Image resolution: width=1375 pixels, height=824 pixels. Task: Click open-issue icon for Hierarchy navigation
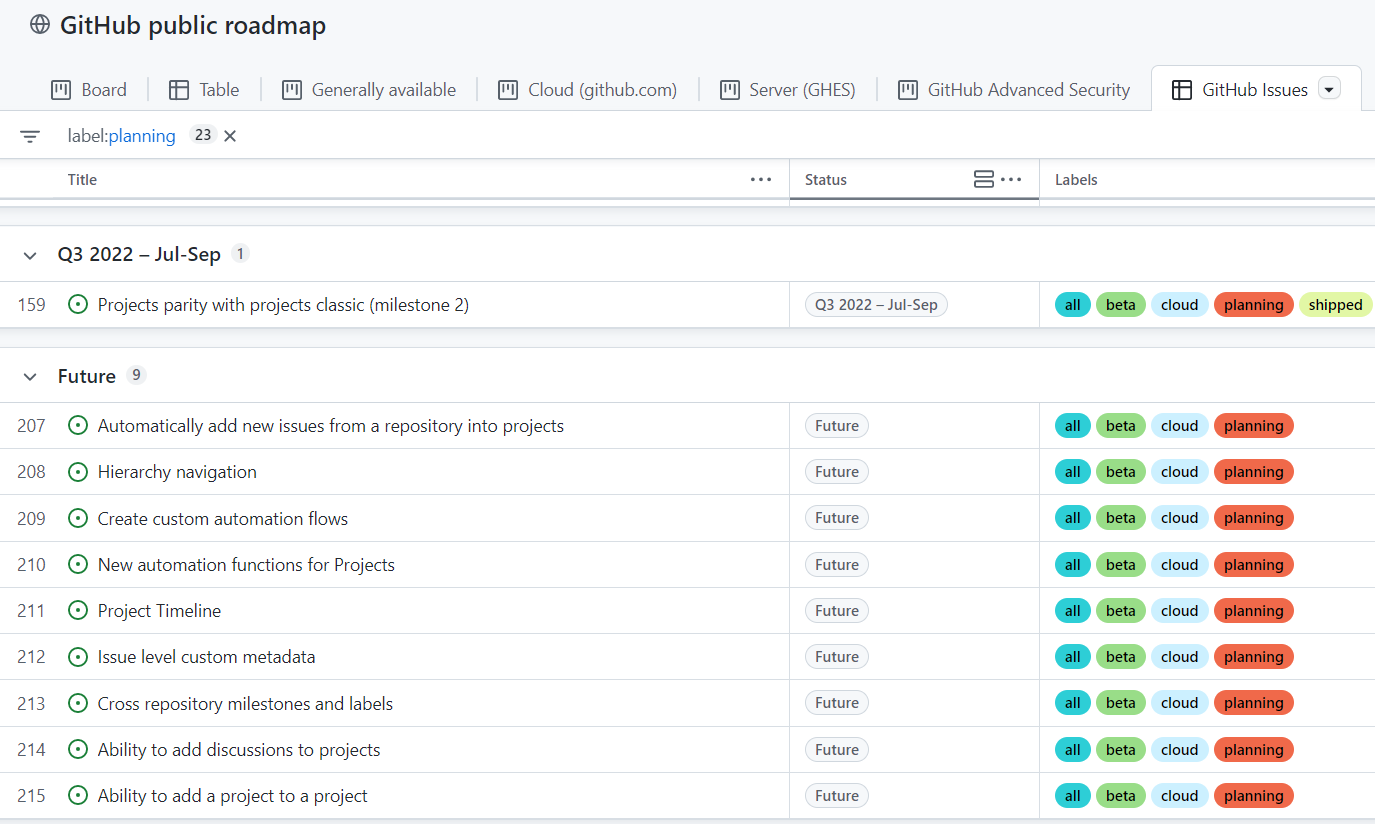click(x=78, y=472)
